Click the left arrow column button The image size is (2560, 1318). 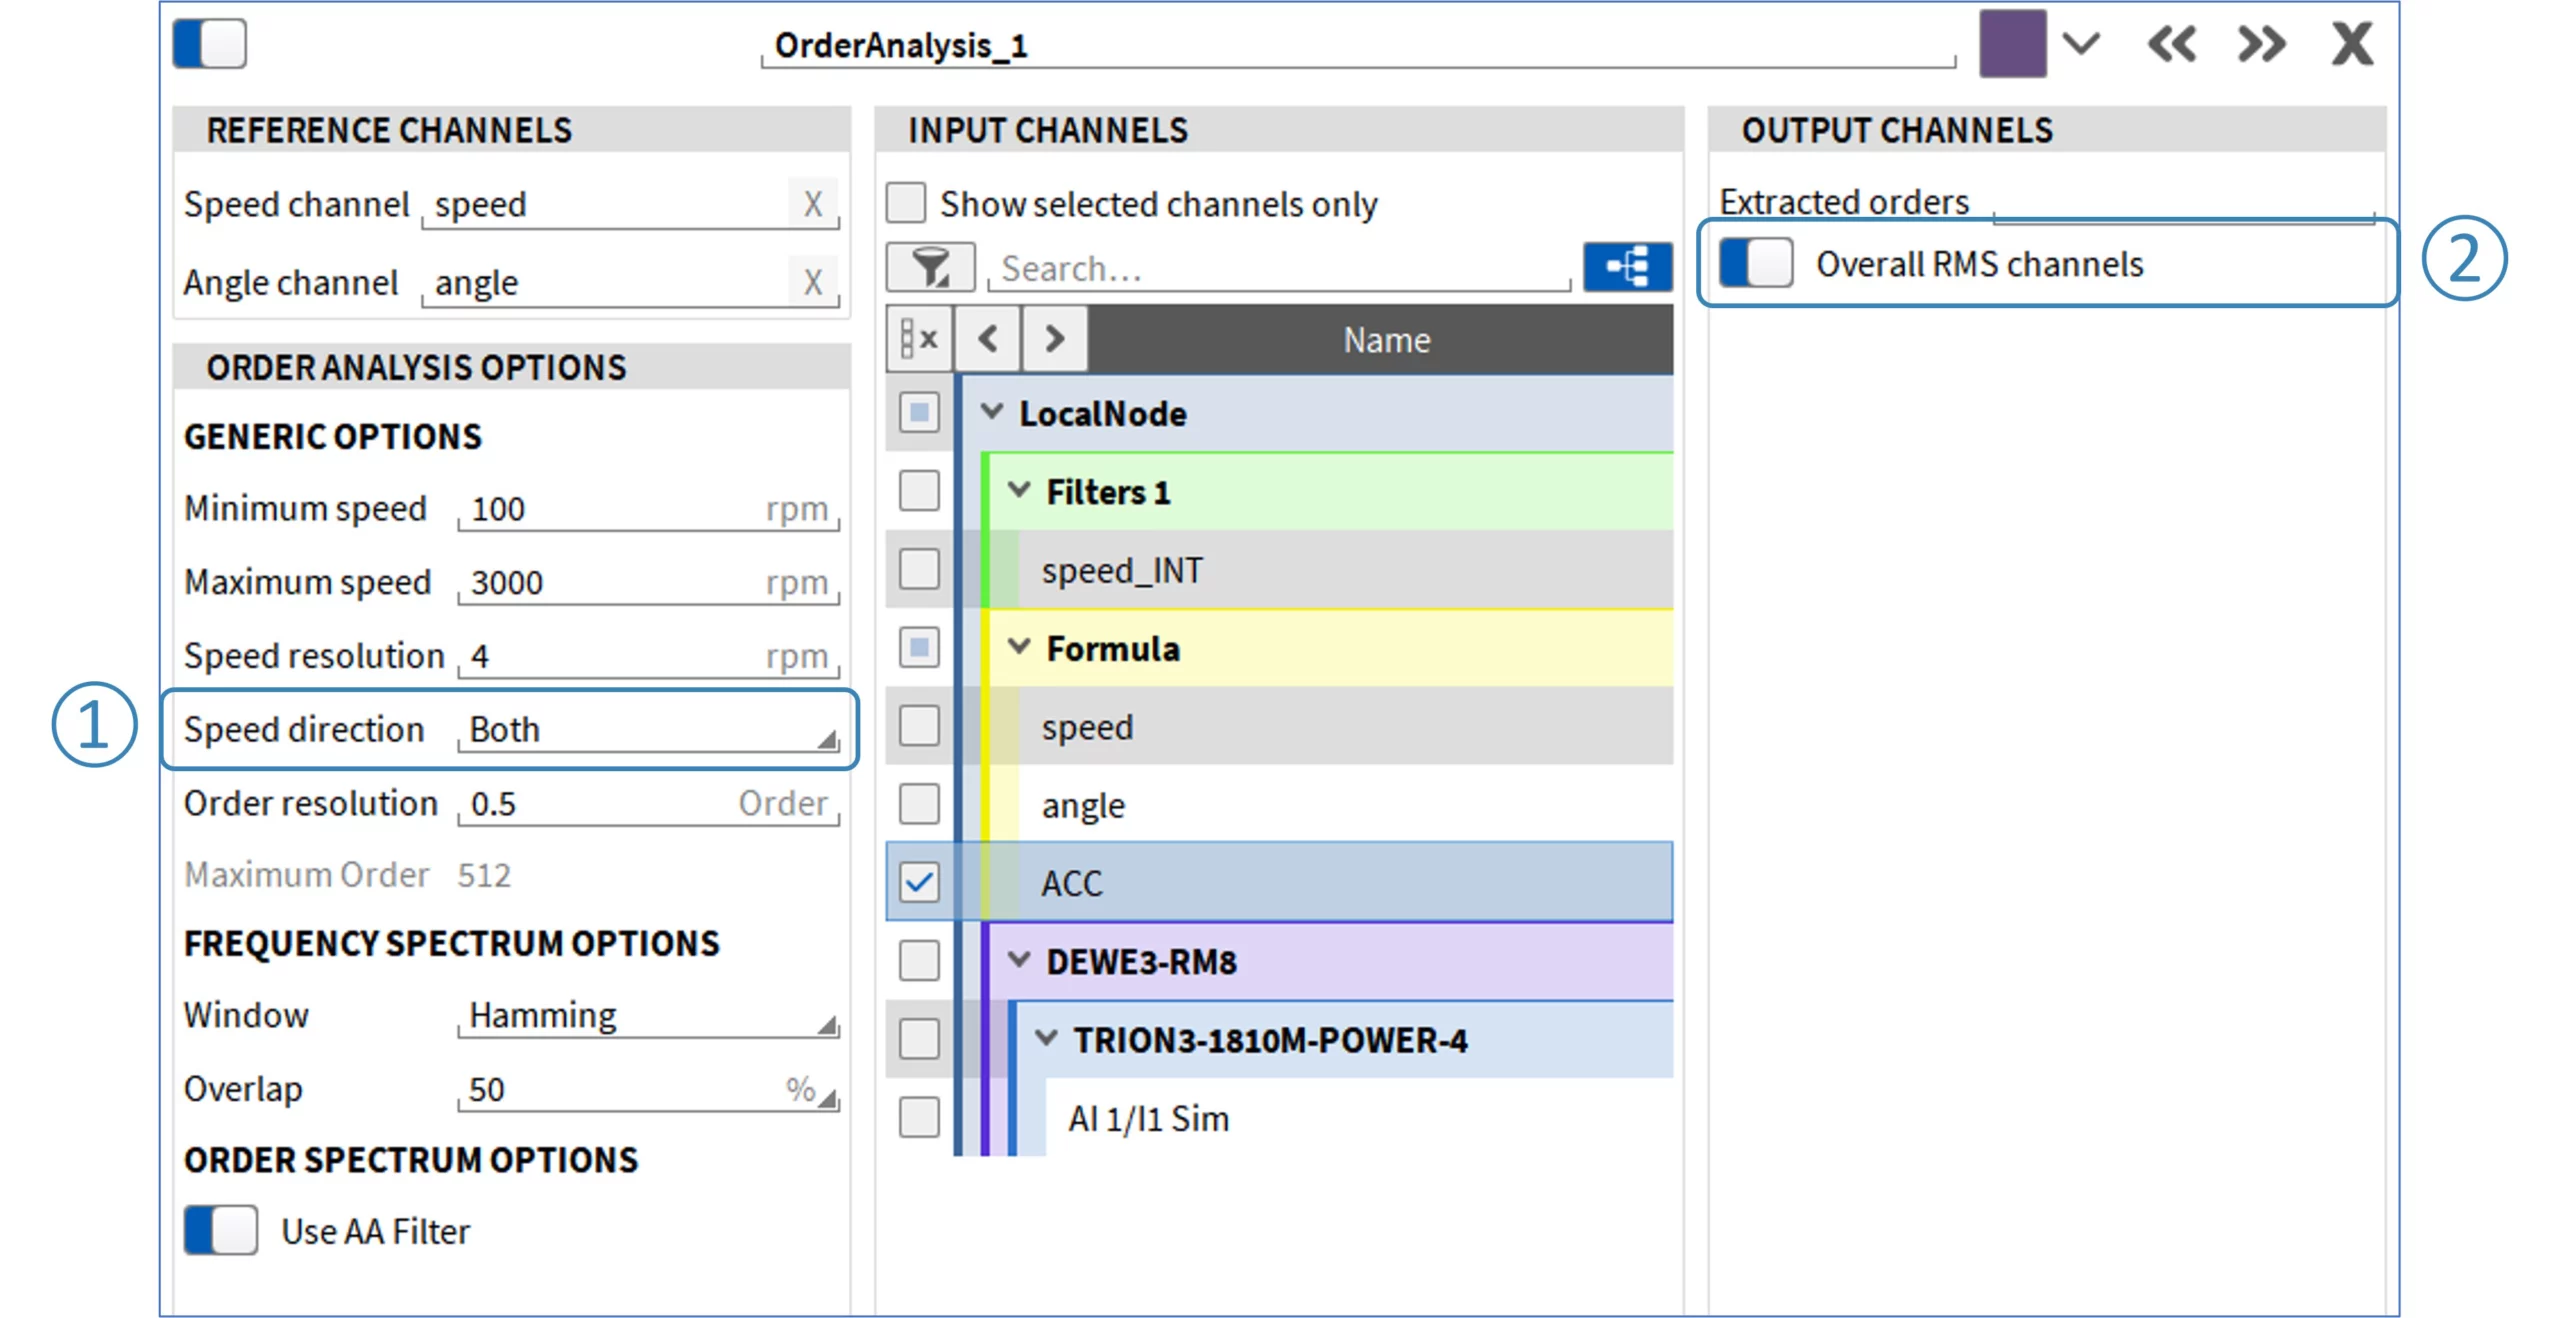click(986, 339)
